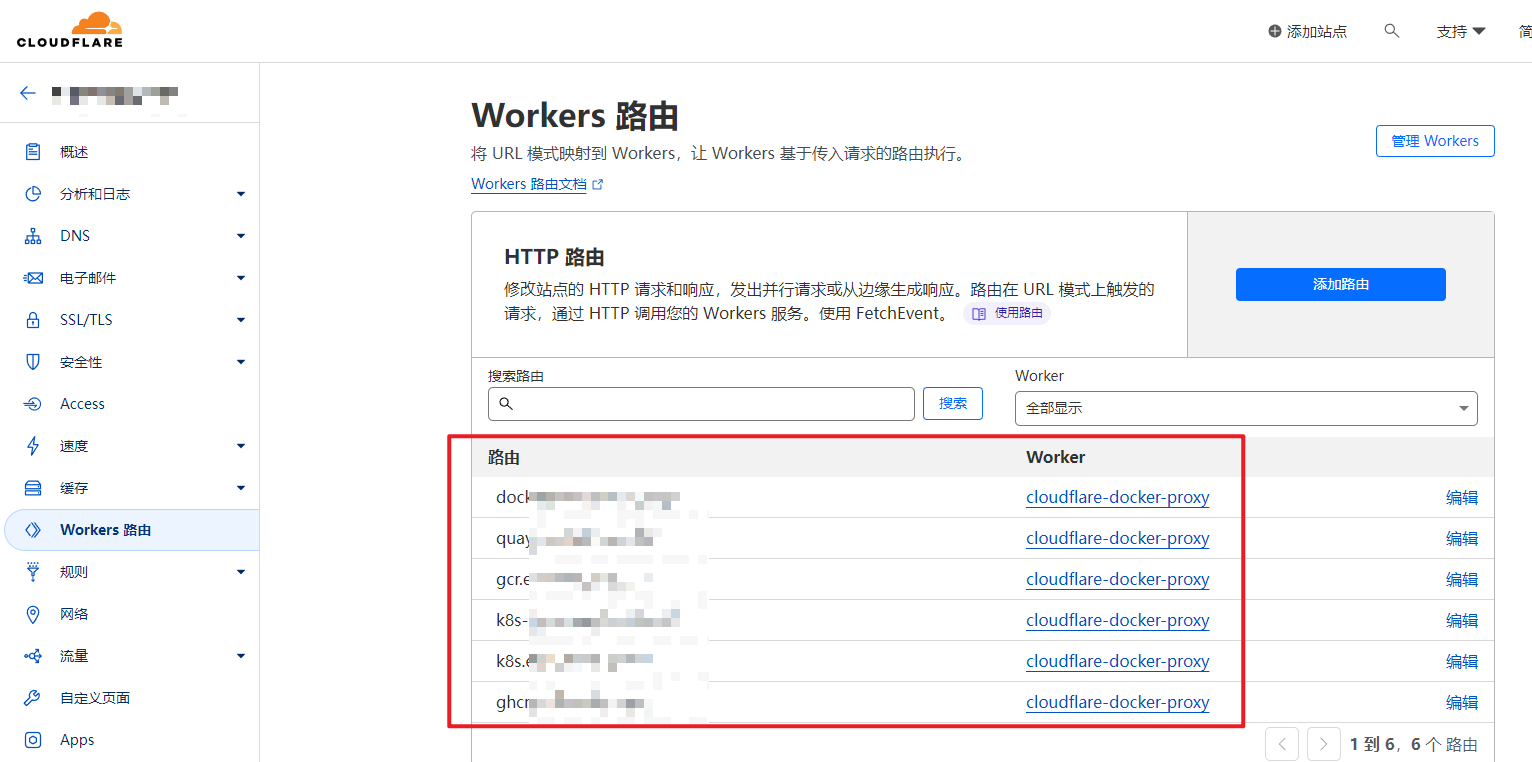Expand the 分析和日志 submenu arrow
The width and height of the screenshot is (1532, 762).
(x=241, y=194)
